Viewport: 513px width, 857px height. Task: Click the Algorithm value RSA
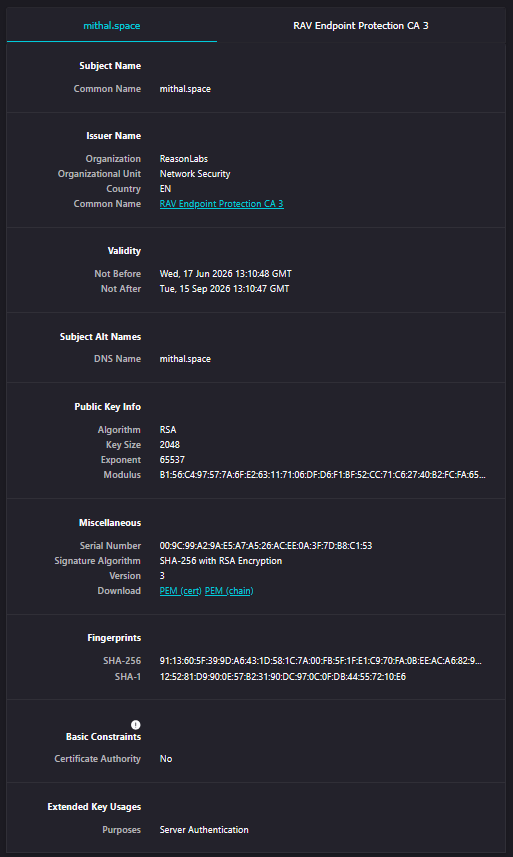coord(168,430)
